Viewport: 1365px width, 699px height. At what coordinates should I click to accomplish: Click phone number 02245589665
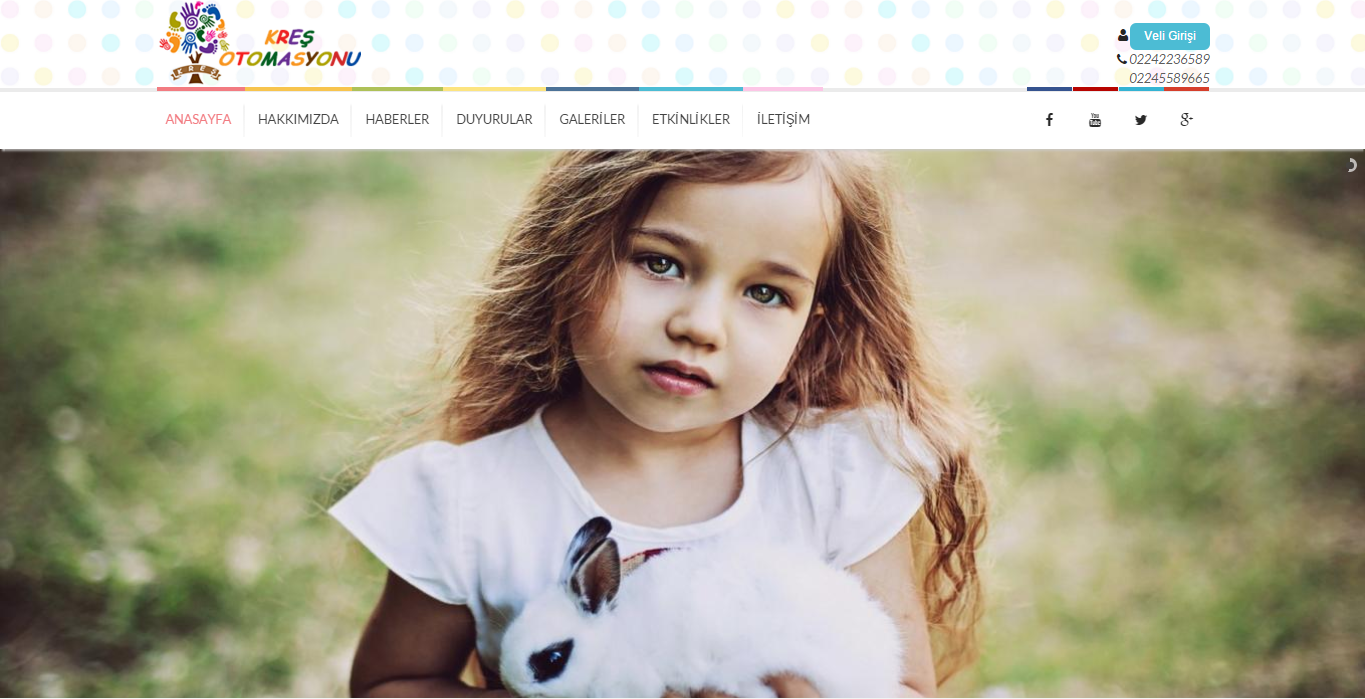click(x=1169, y=78)
